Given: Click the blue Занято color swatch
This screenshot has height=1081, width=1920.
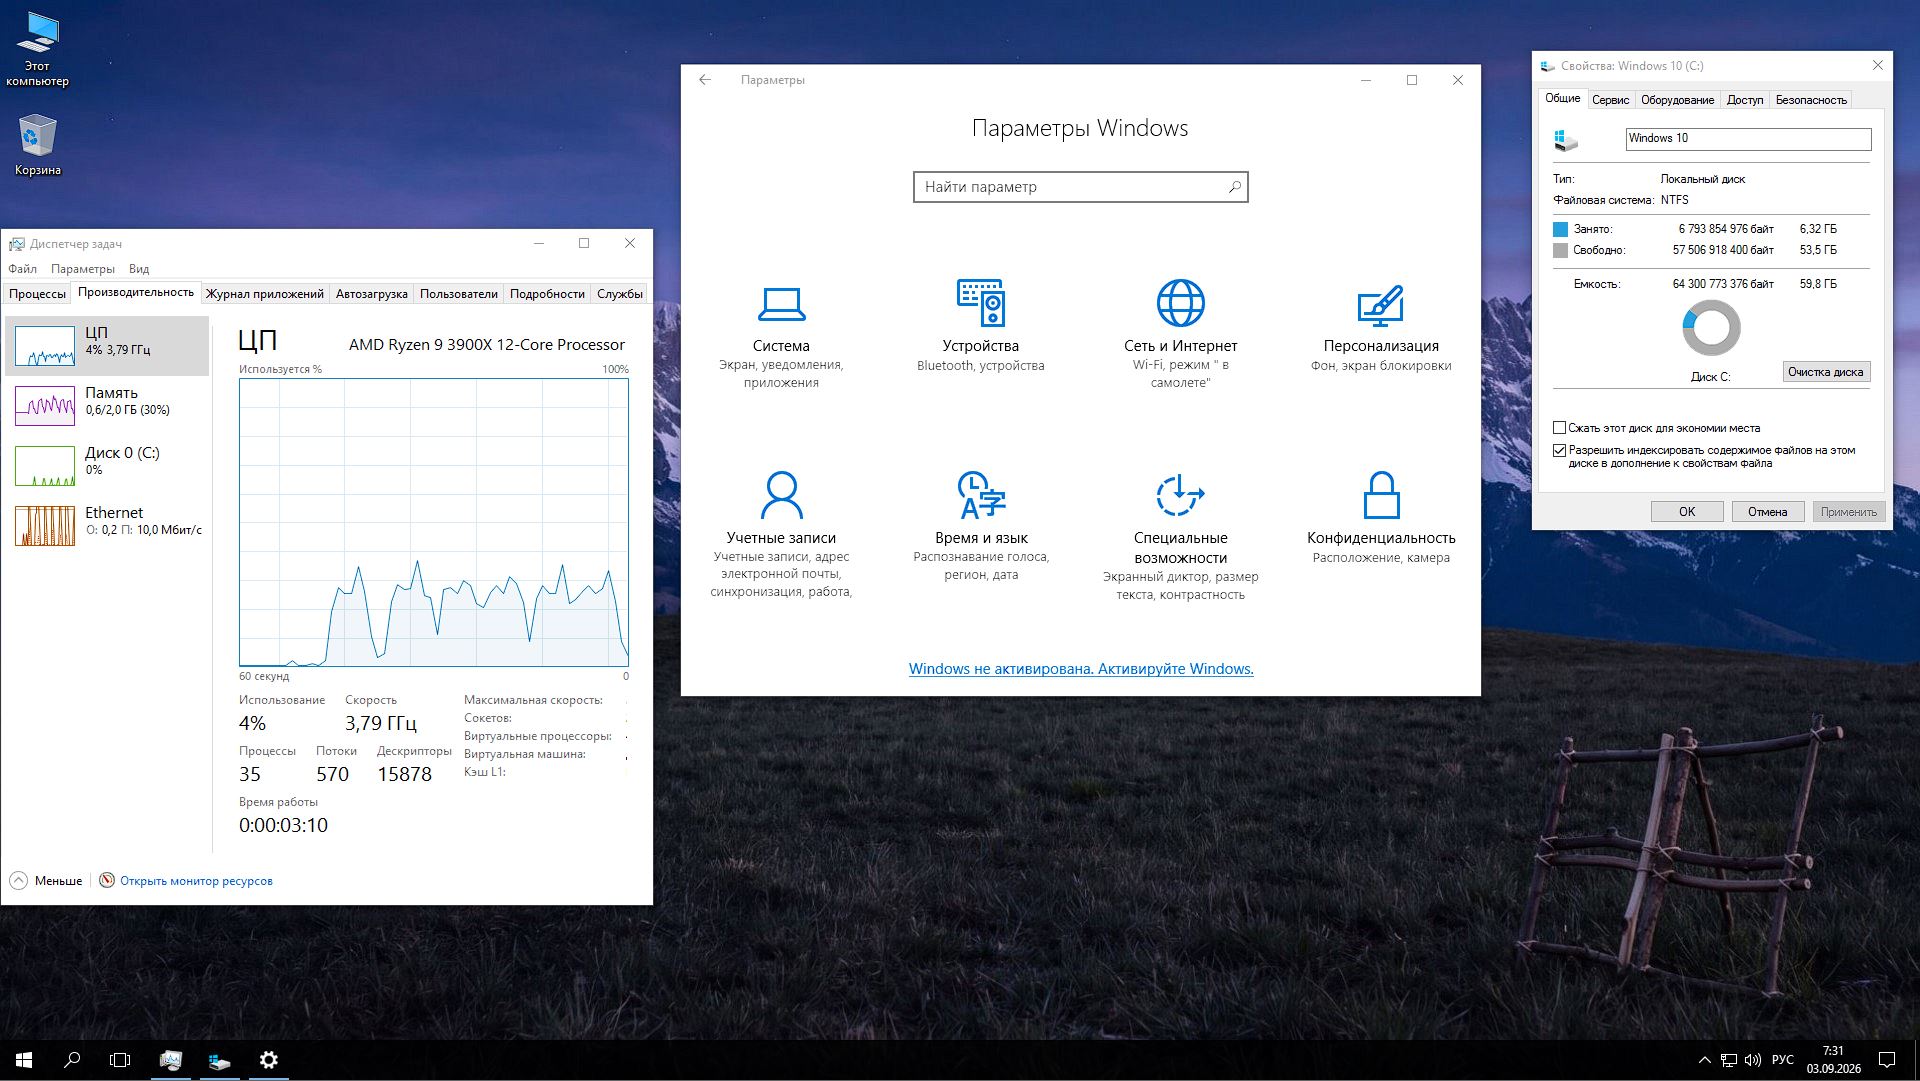Looking at the screenshot, I should point(1560,229).
